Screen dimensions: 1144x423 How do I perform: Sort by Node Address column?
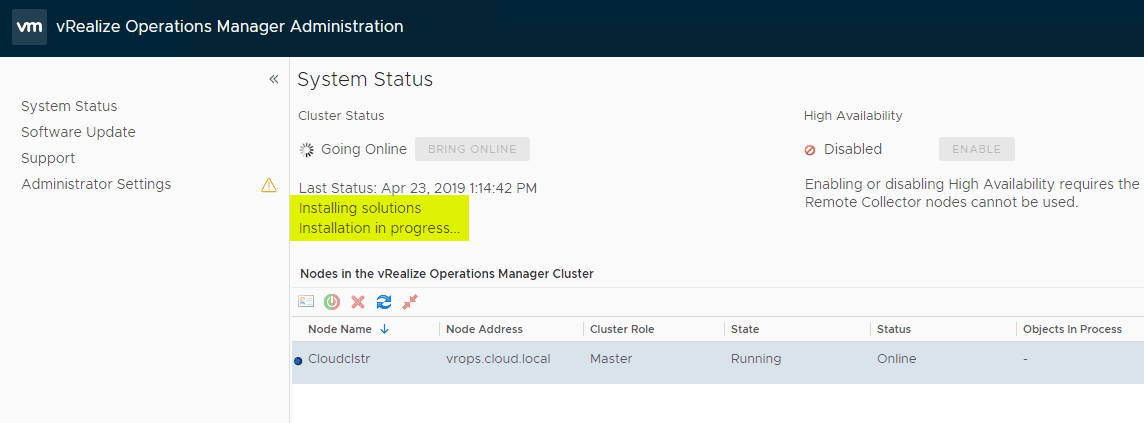[484, 329]
